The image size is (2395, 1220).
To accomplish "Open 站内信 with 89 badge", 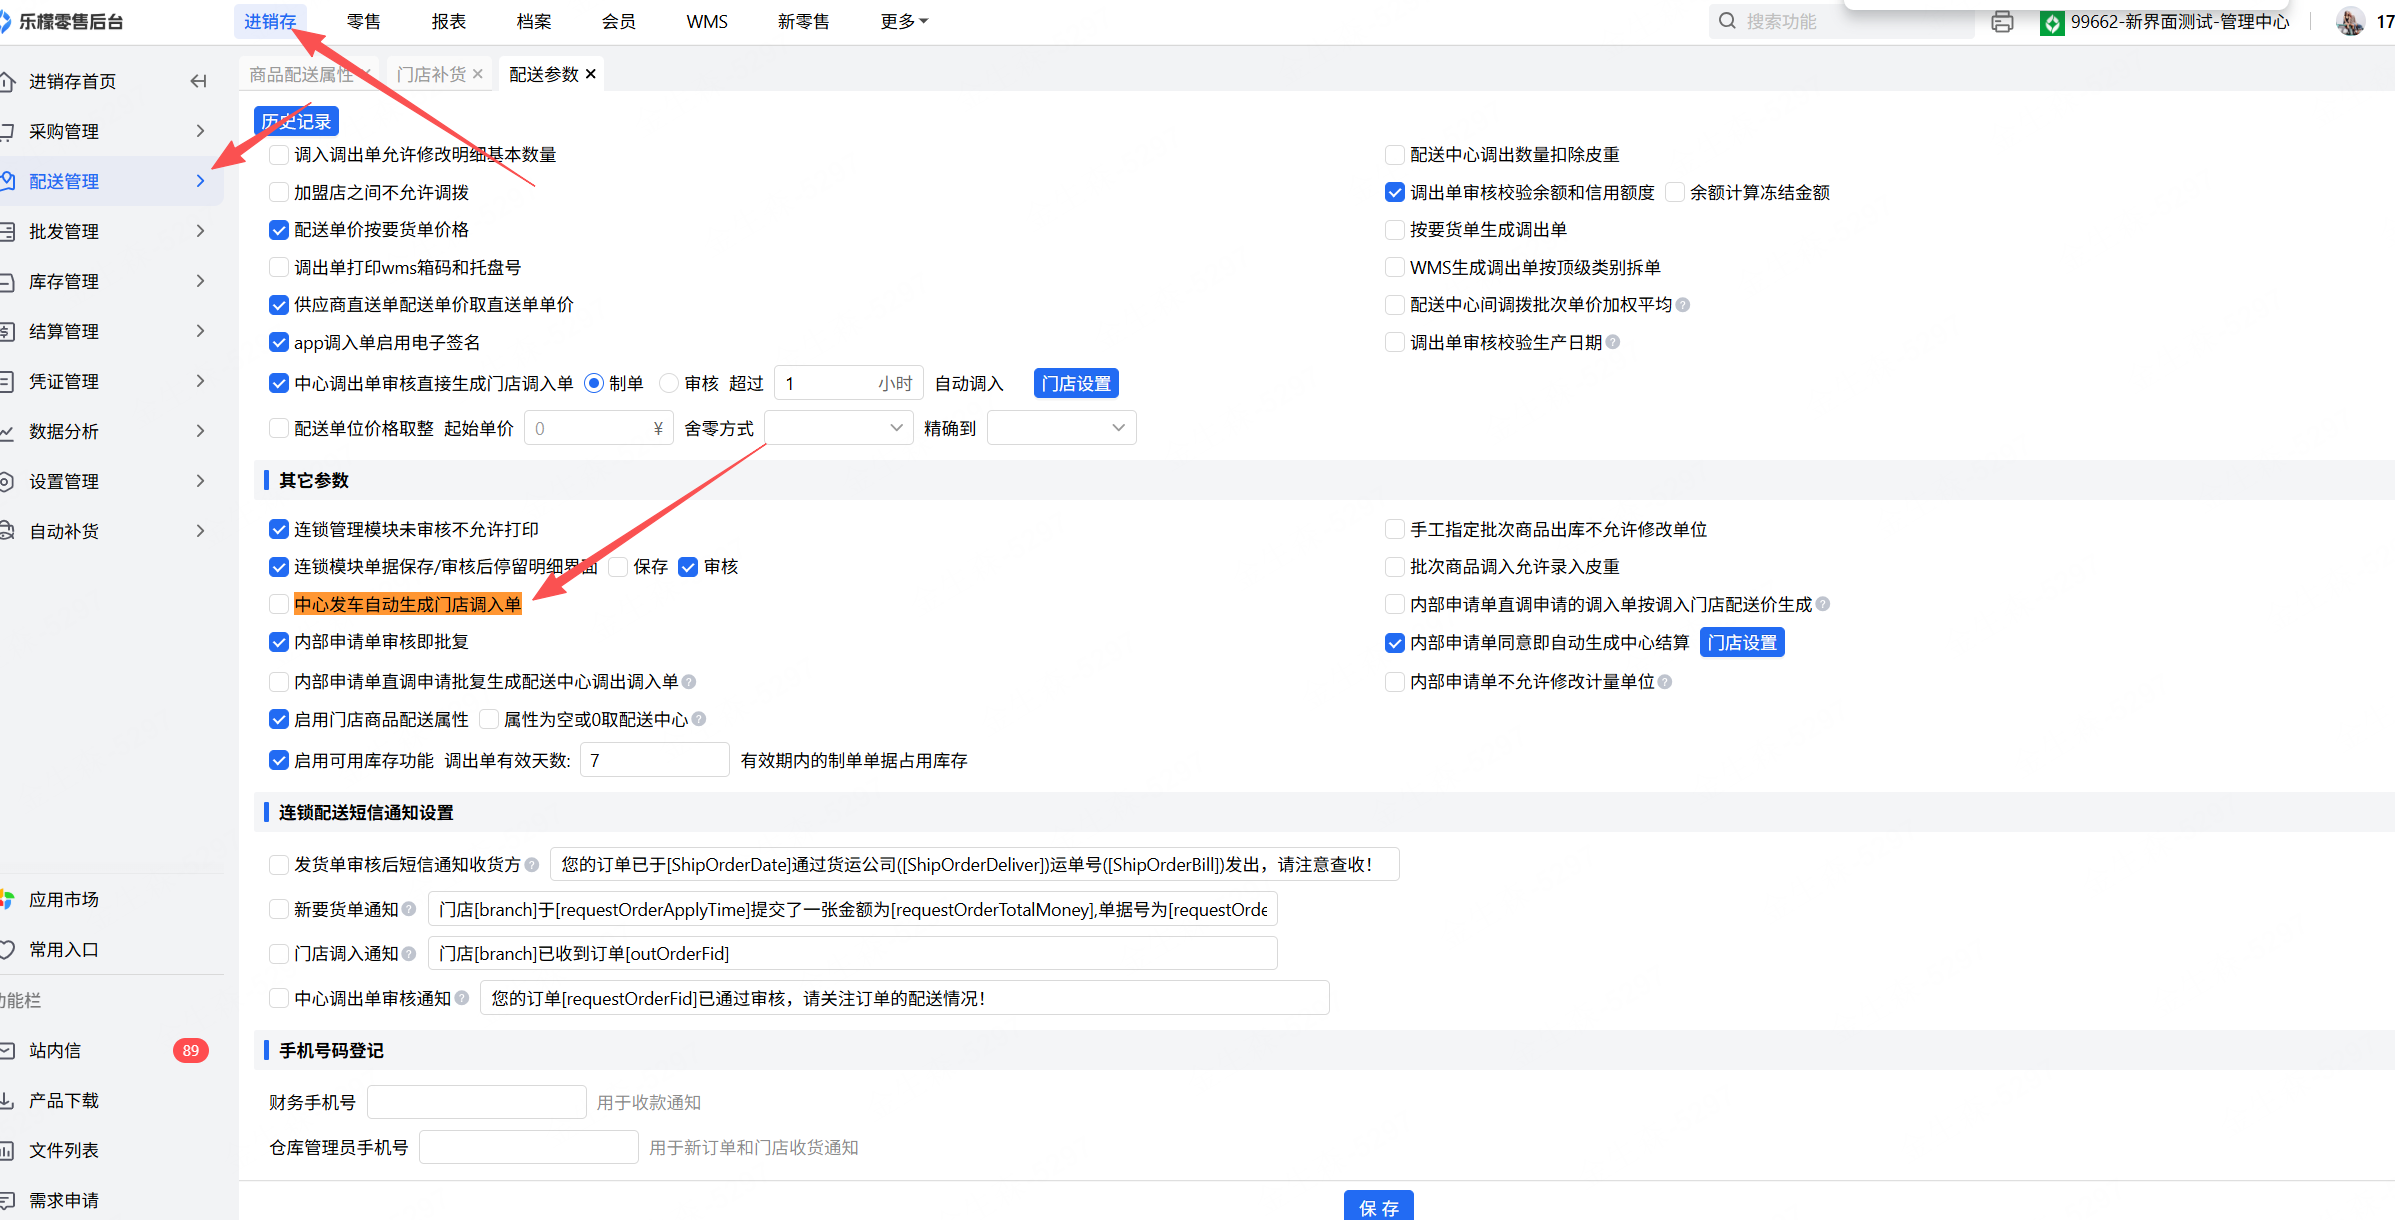I will [x=56, y=1050].
